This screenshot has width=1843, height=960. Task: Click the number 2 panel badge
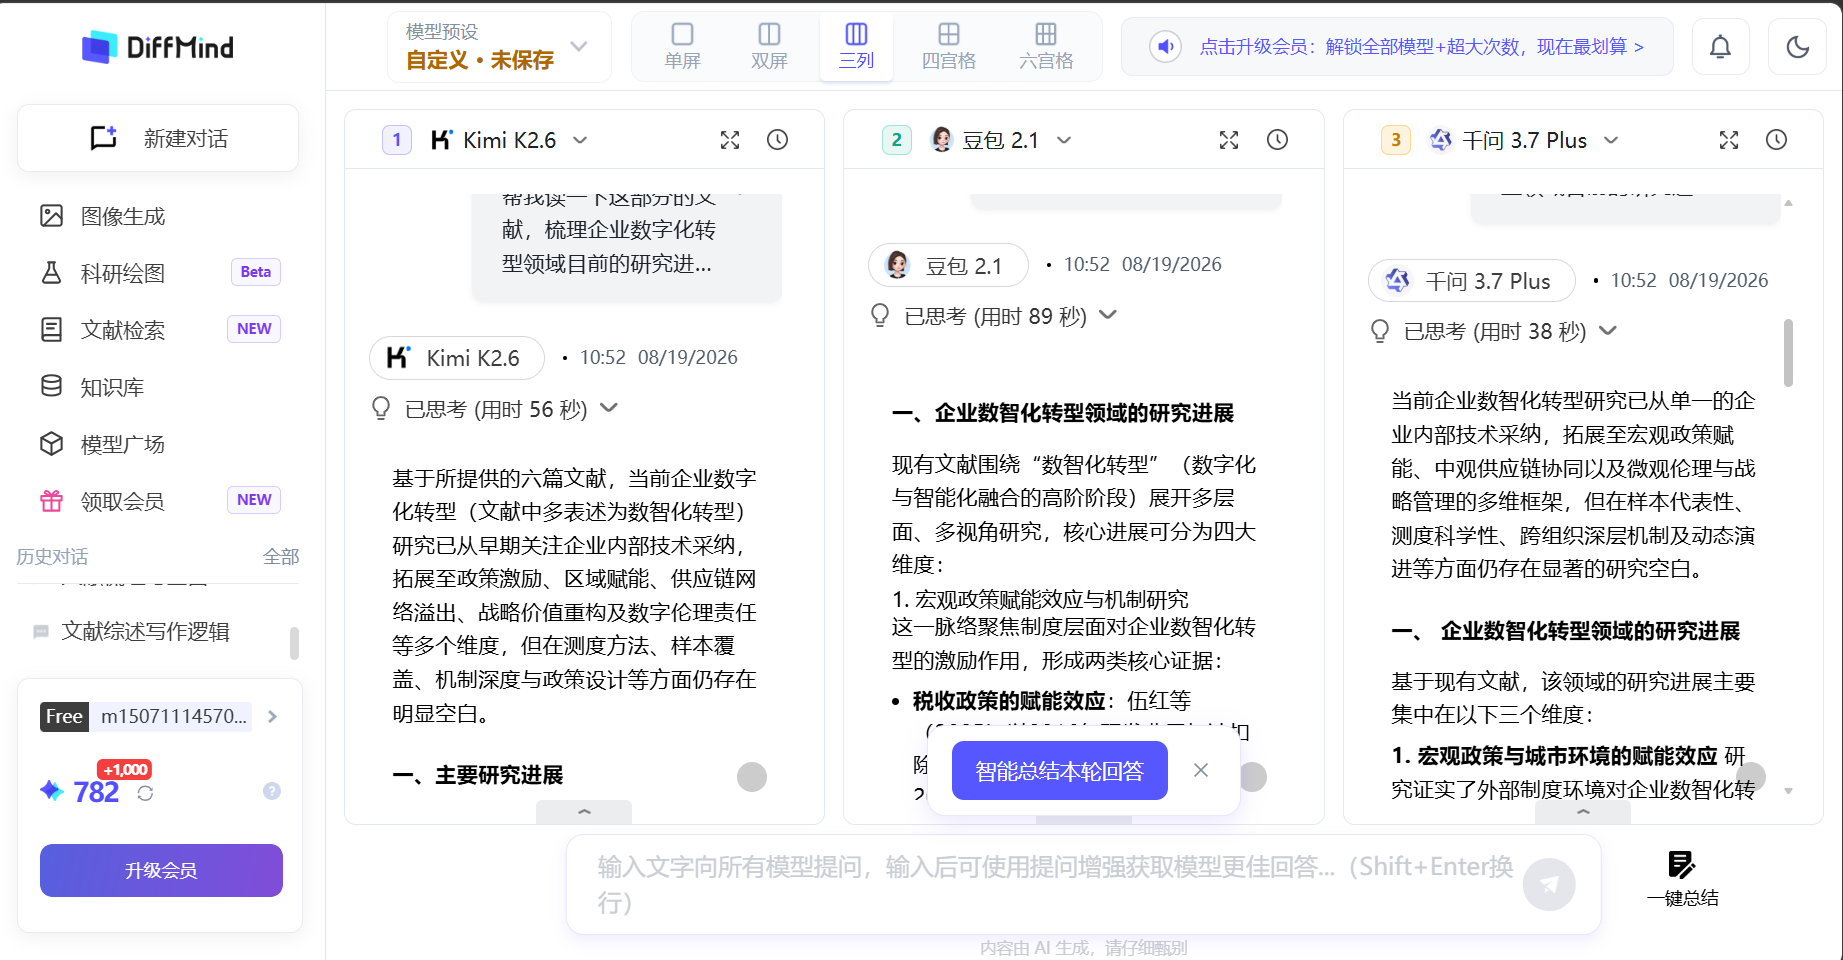[x=896, y=140]
